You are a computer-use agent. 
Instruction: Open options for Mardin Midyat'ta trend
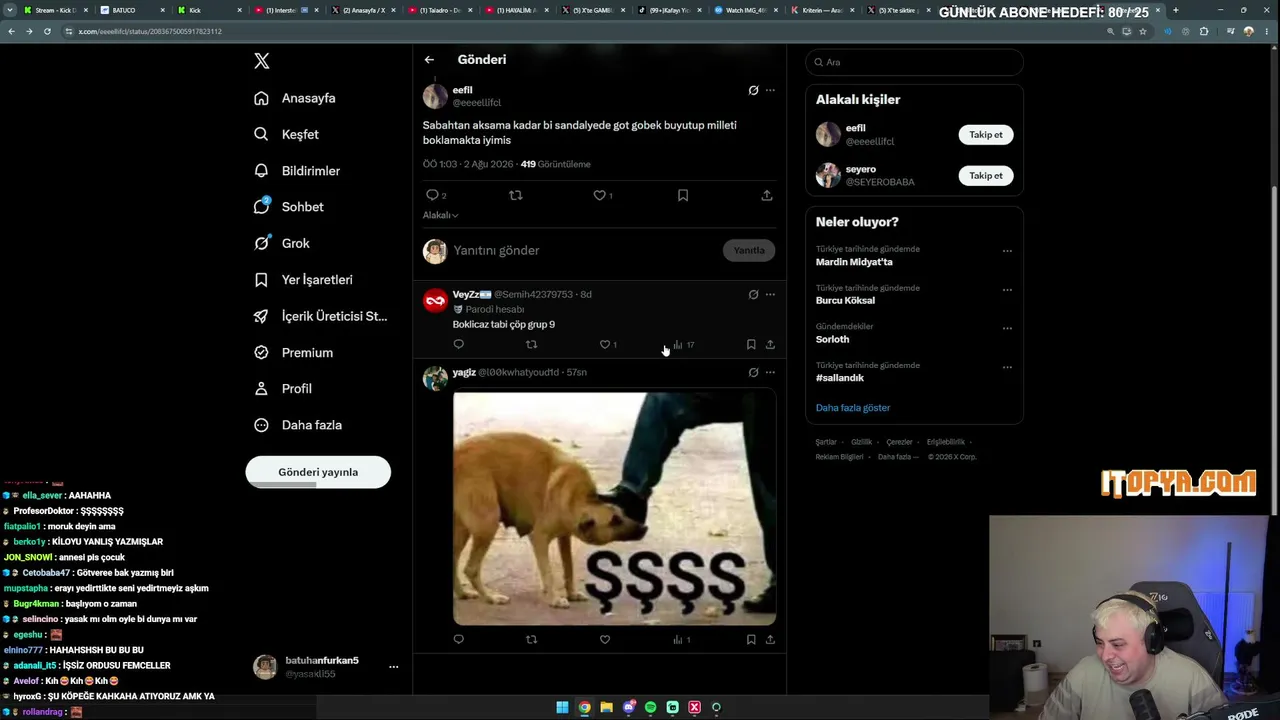click(x=1007, y=251)
